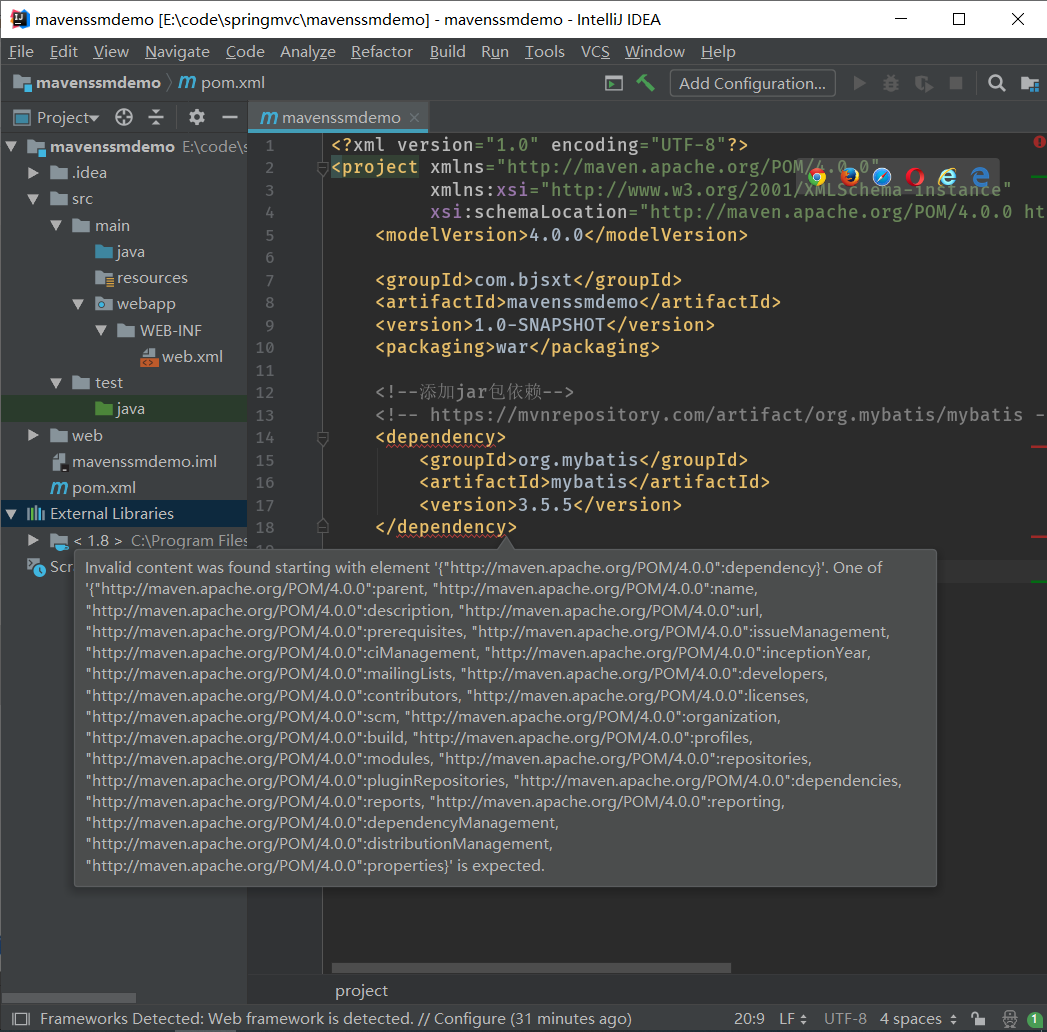
Task: Open pom.xml in Edge browser icon
Action: 980,176
